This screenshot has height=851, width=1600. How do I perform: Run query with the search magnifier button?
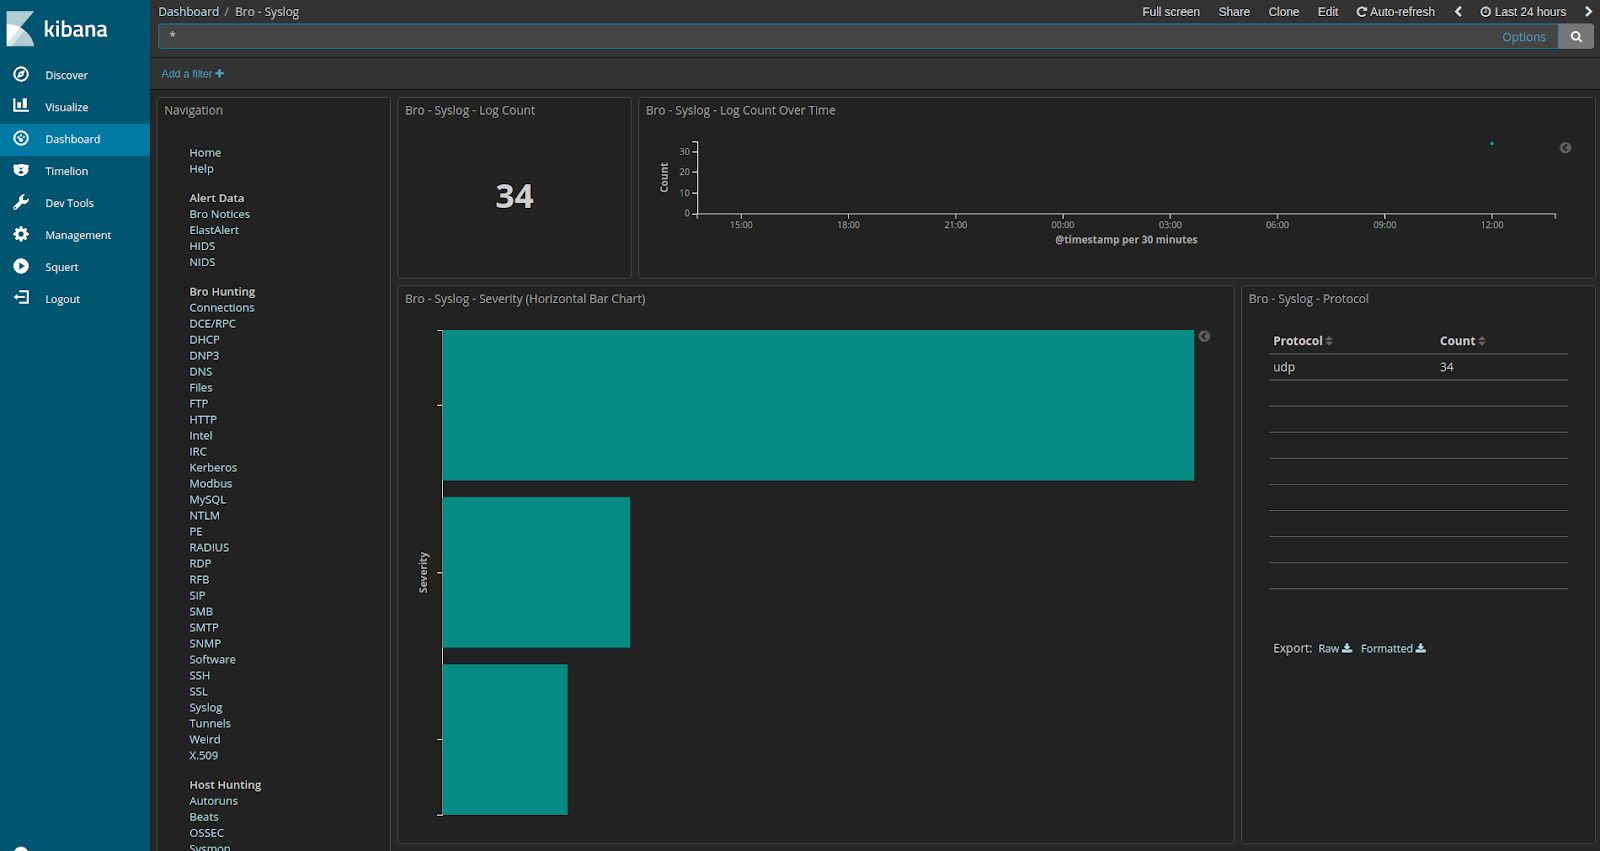pos(1576,37)
